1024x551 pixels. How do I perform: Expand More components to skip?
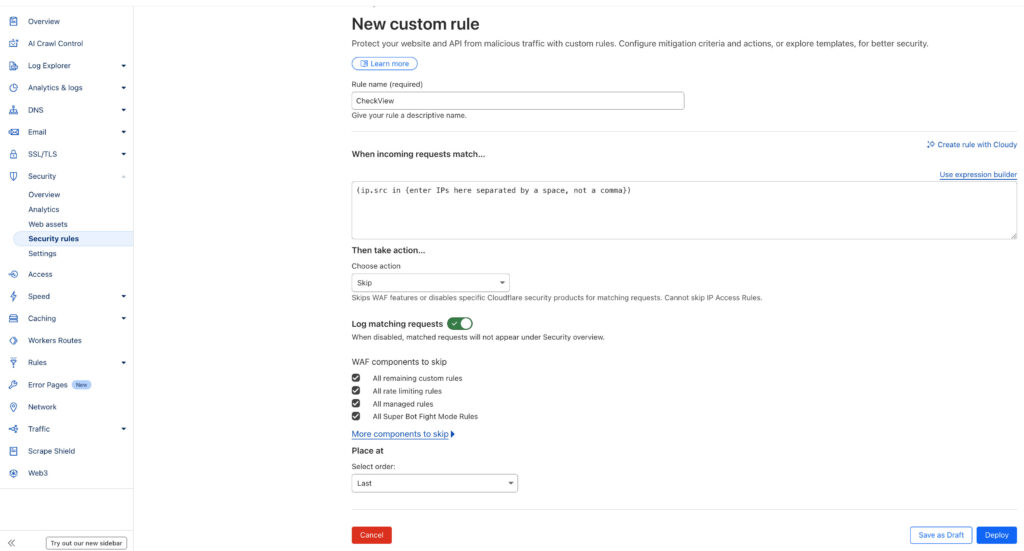pyautogui.click(x=403, y=434)
